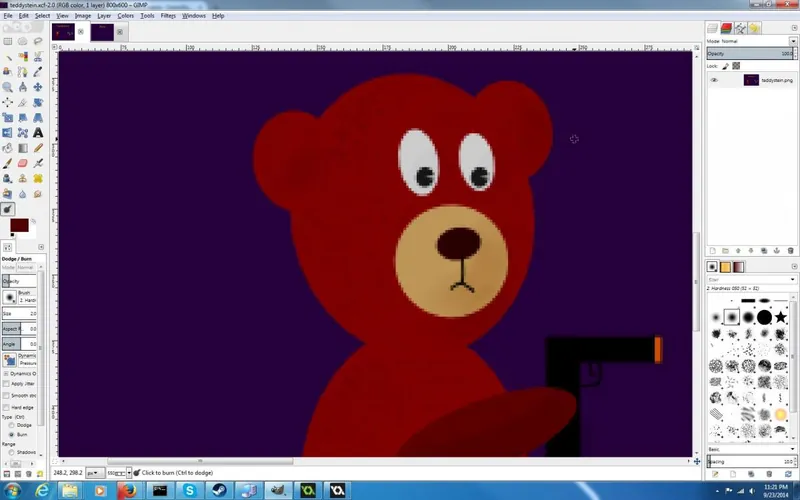Screen dimensions: 800x500
Task: Duplicate the layer via Layers panel button
Action: (x=764, y=251)
